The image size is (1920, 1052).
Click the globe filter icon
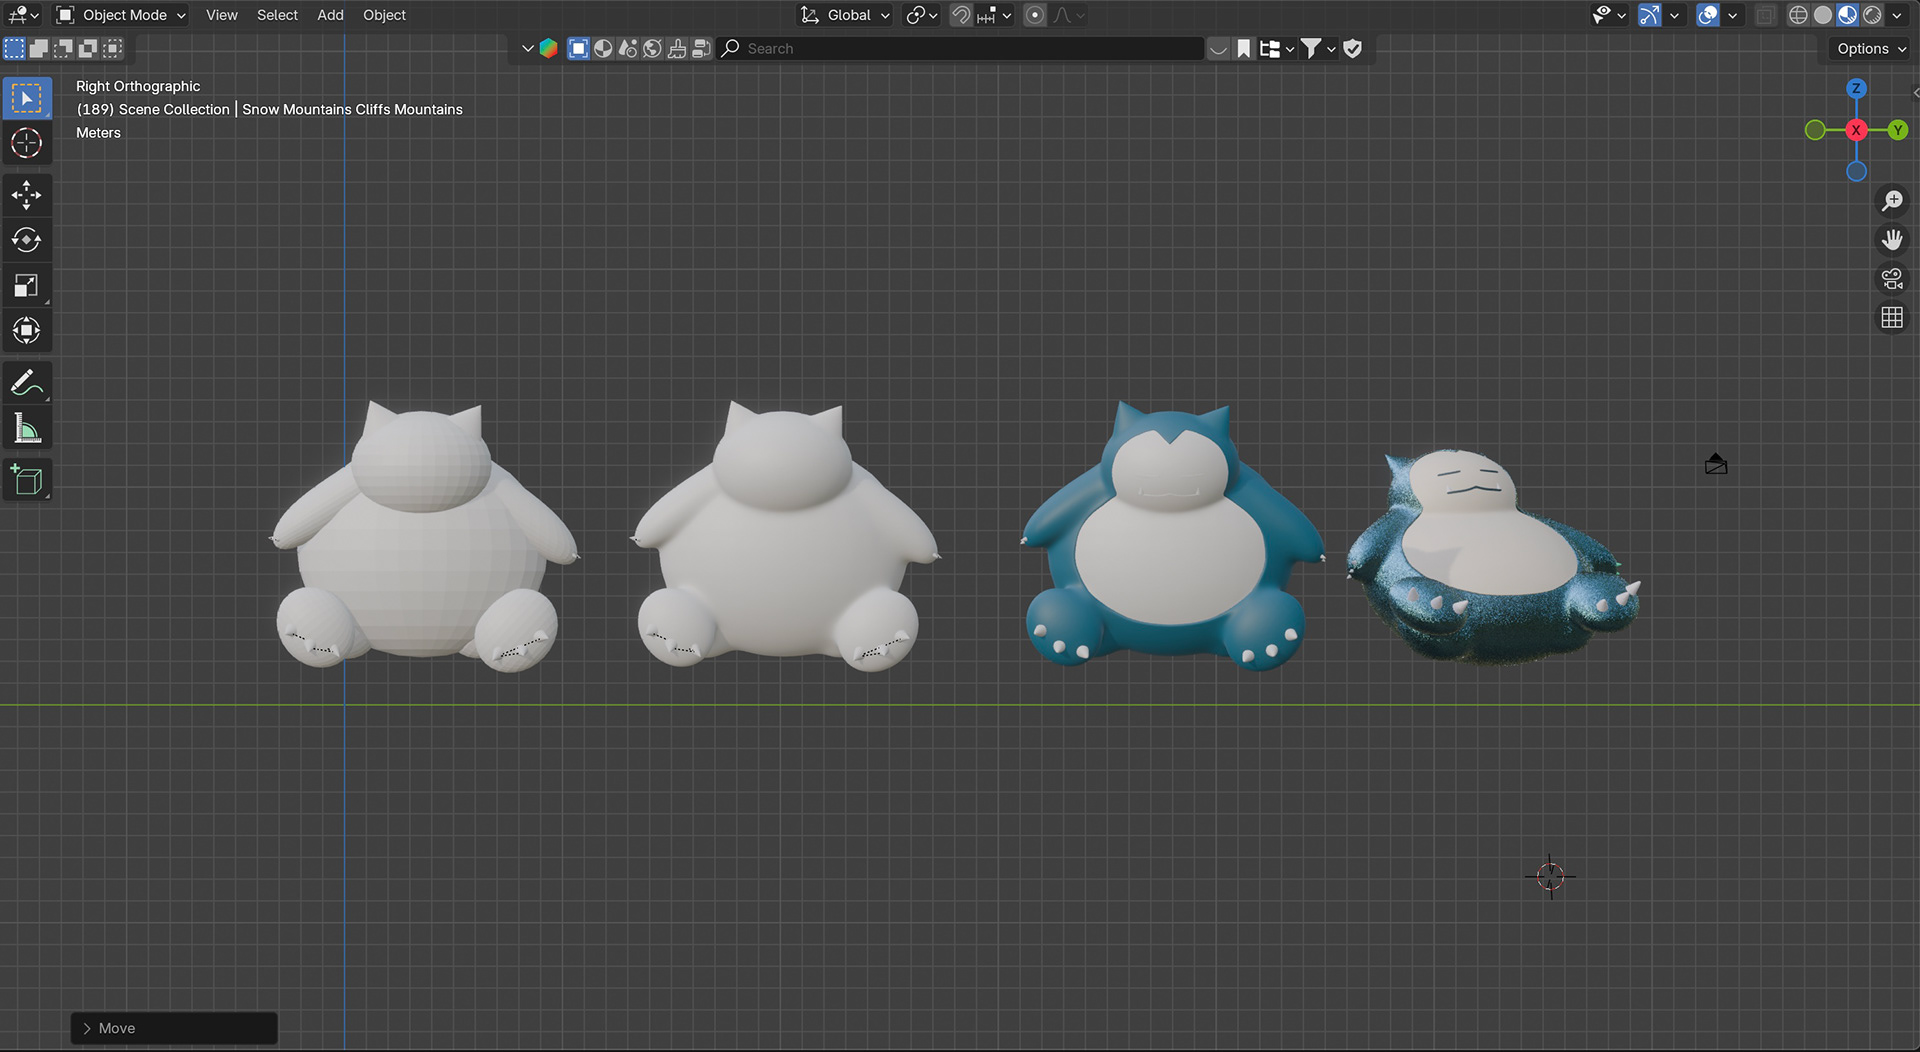652,48
